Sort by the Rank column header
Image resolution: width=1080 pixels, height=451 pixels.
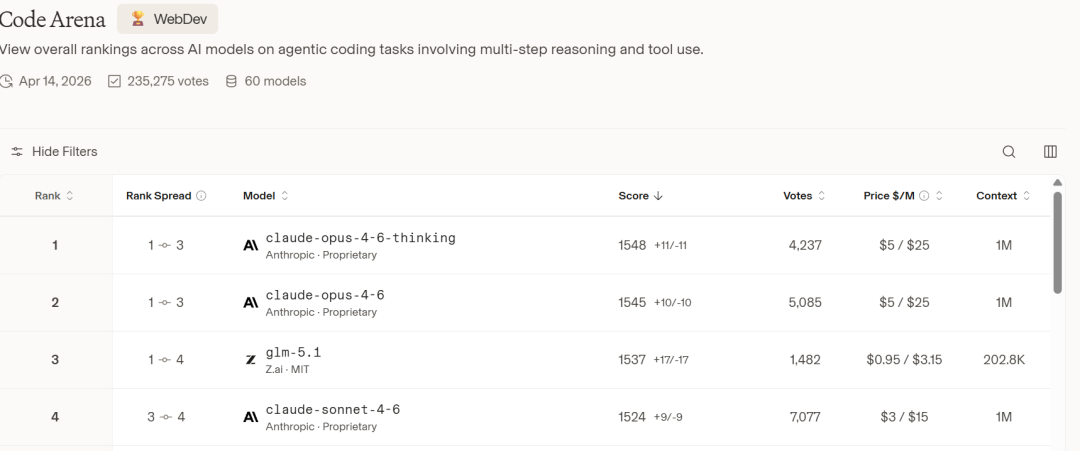(54, 196)
